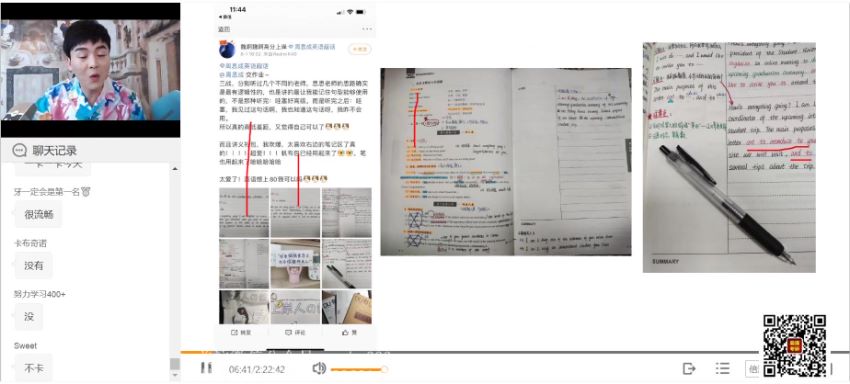Image resolution: width=850 pixels, height=384 pixels.
Task: Click the 06:41/2:22:42 time display
Action: (x=257, y=369)
